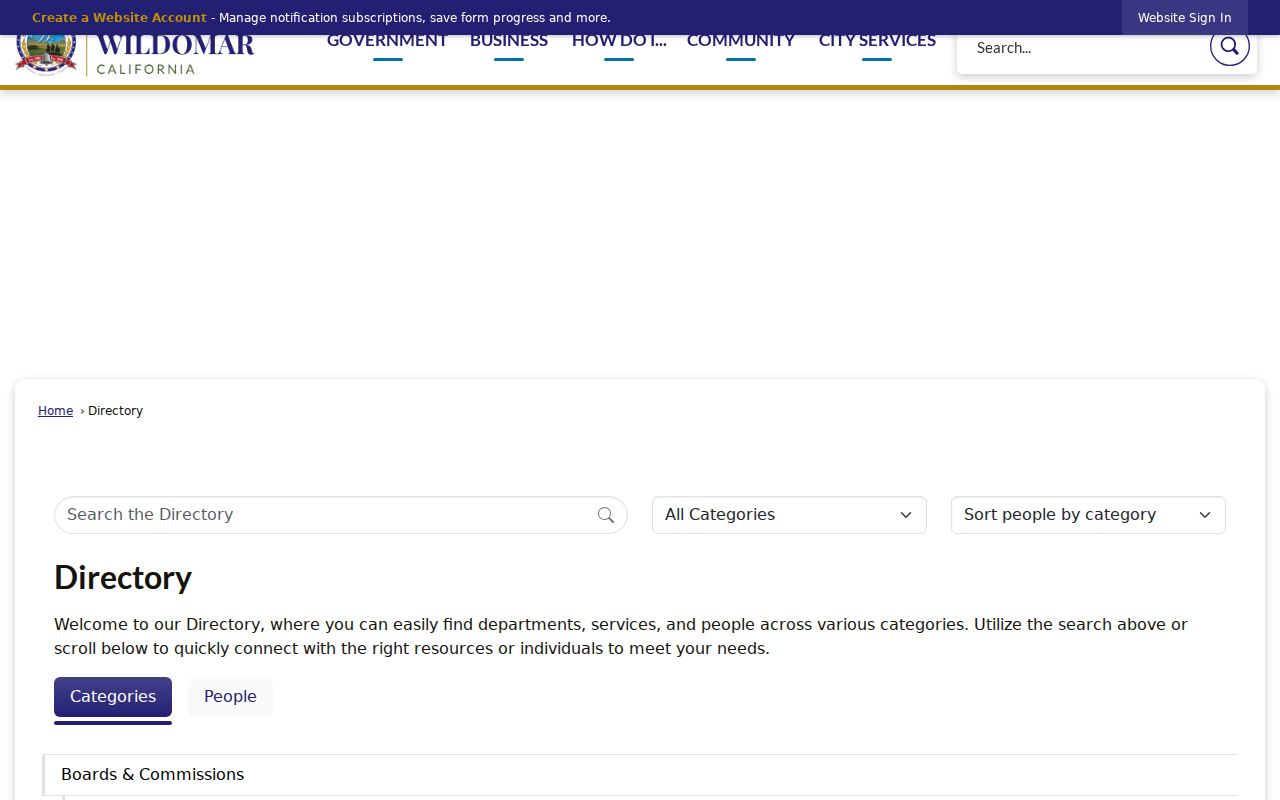1280x800 pixels.
Task: Click the Home breadcrumb link
Action: click(x=56, y=411)
